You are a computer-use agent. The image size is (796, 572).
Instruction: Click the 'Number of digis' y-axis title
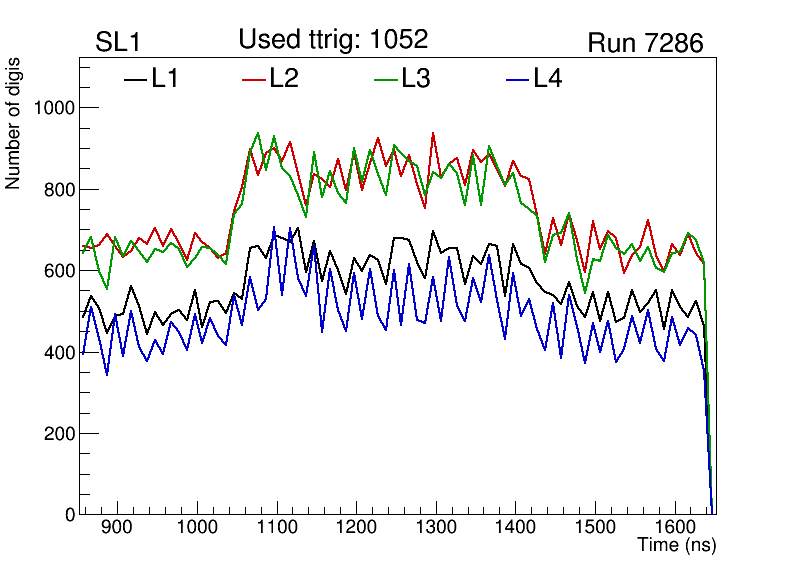14,124
